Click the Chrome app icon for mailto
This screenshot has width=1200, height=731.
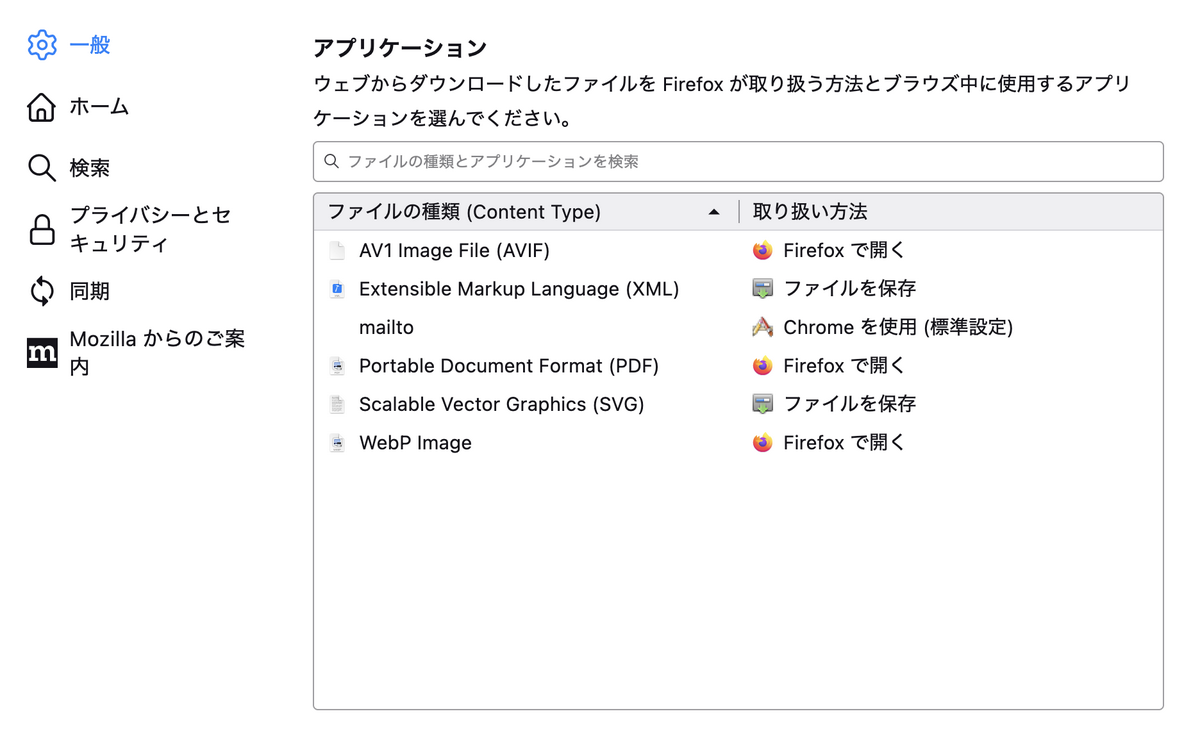[x=763, y=327]
